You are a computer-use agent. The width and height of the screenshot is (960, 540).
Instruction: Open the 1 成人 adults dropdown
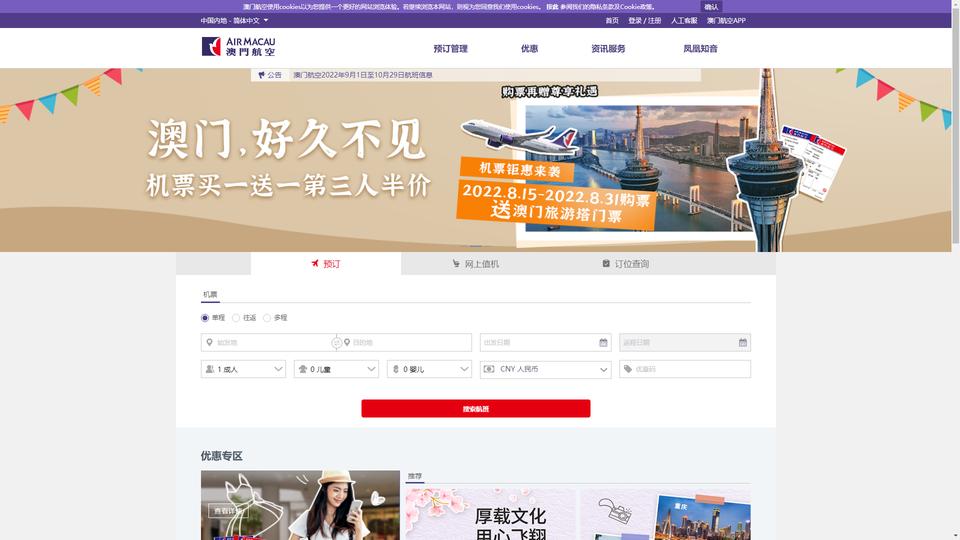click(243, 369)
